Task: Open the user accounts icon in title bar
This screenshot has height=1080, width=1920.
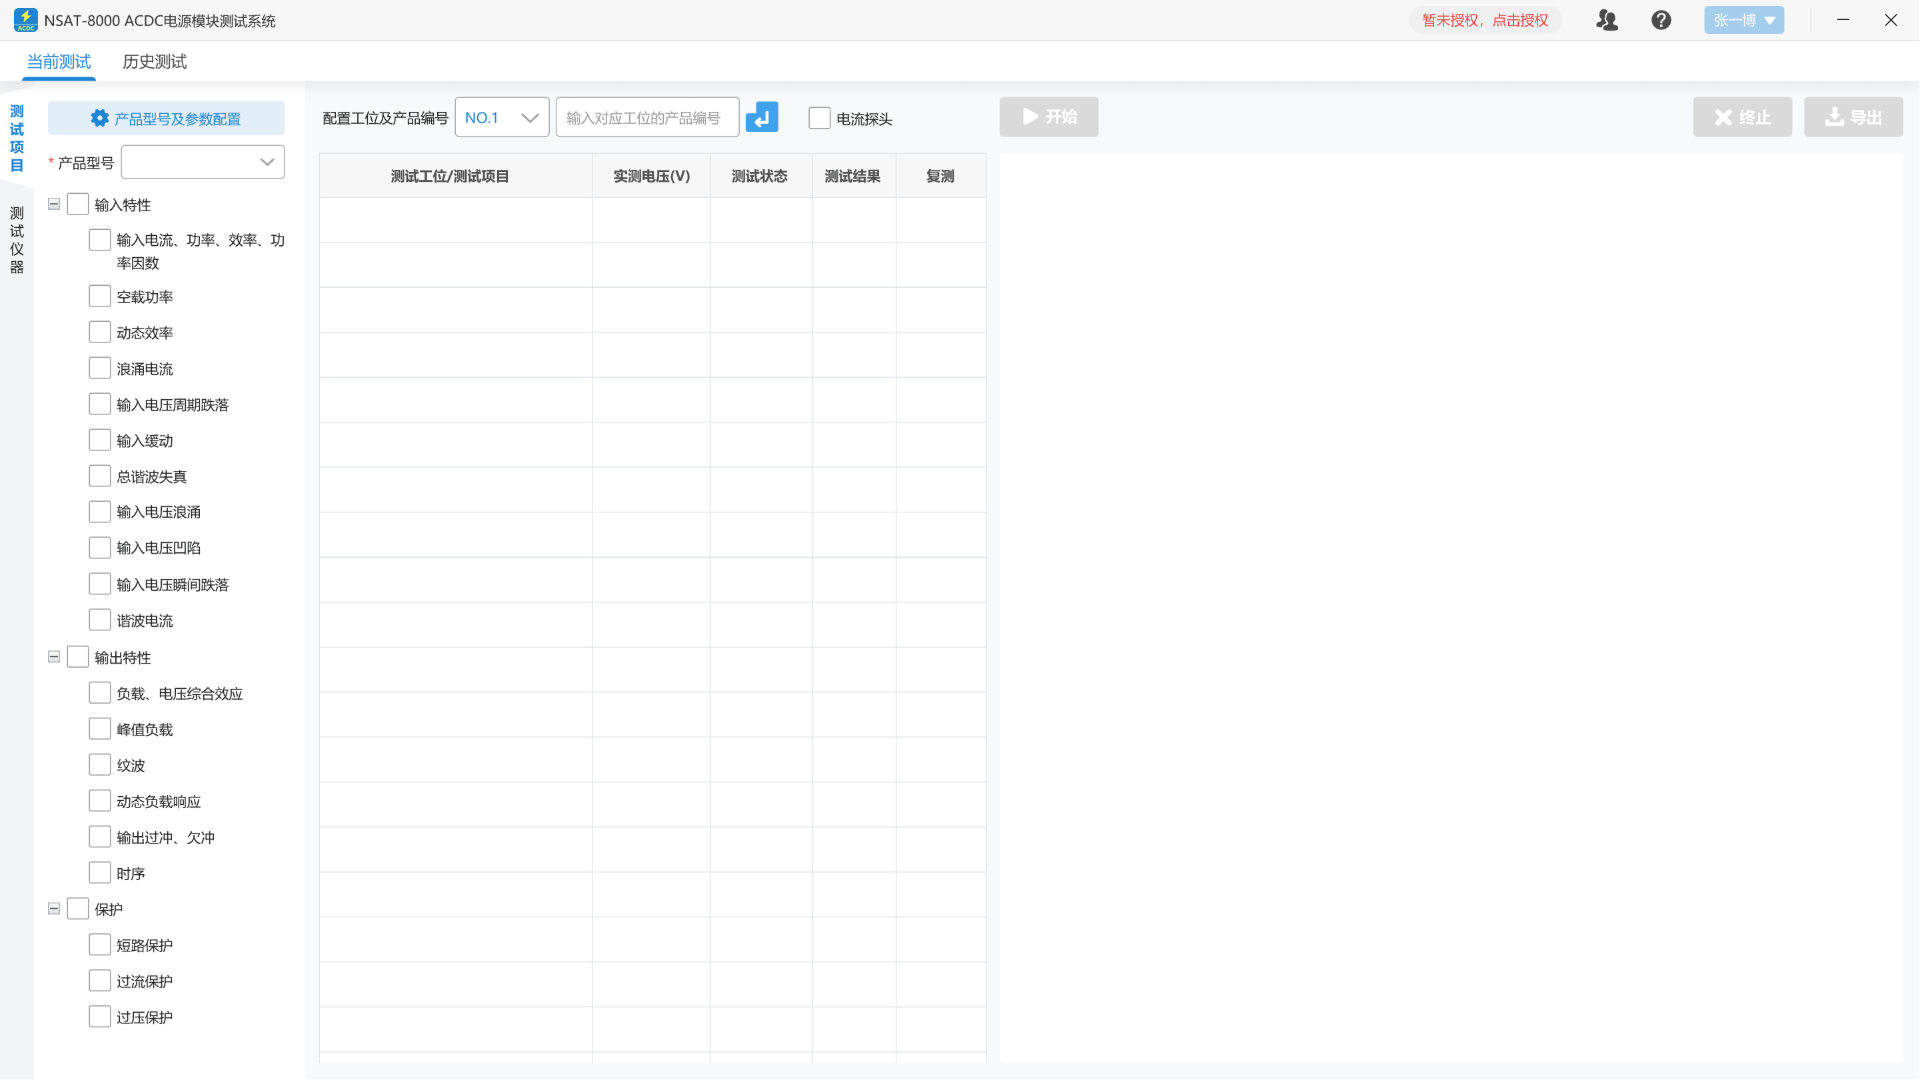Action: [1606, 20]
